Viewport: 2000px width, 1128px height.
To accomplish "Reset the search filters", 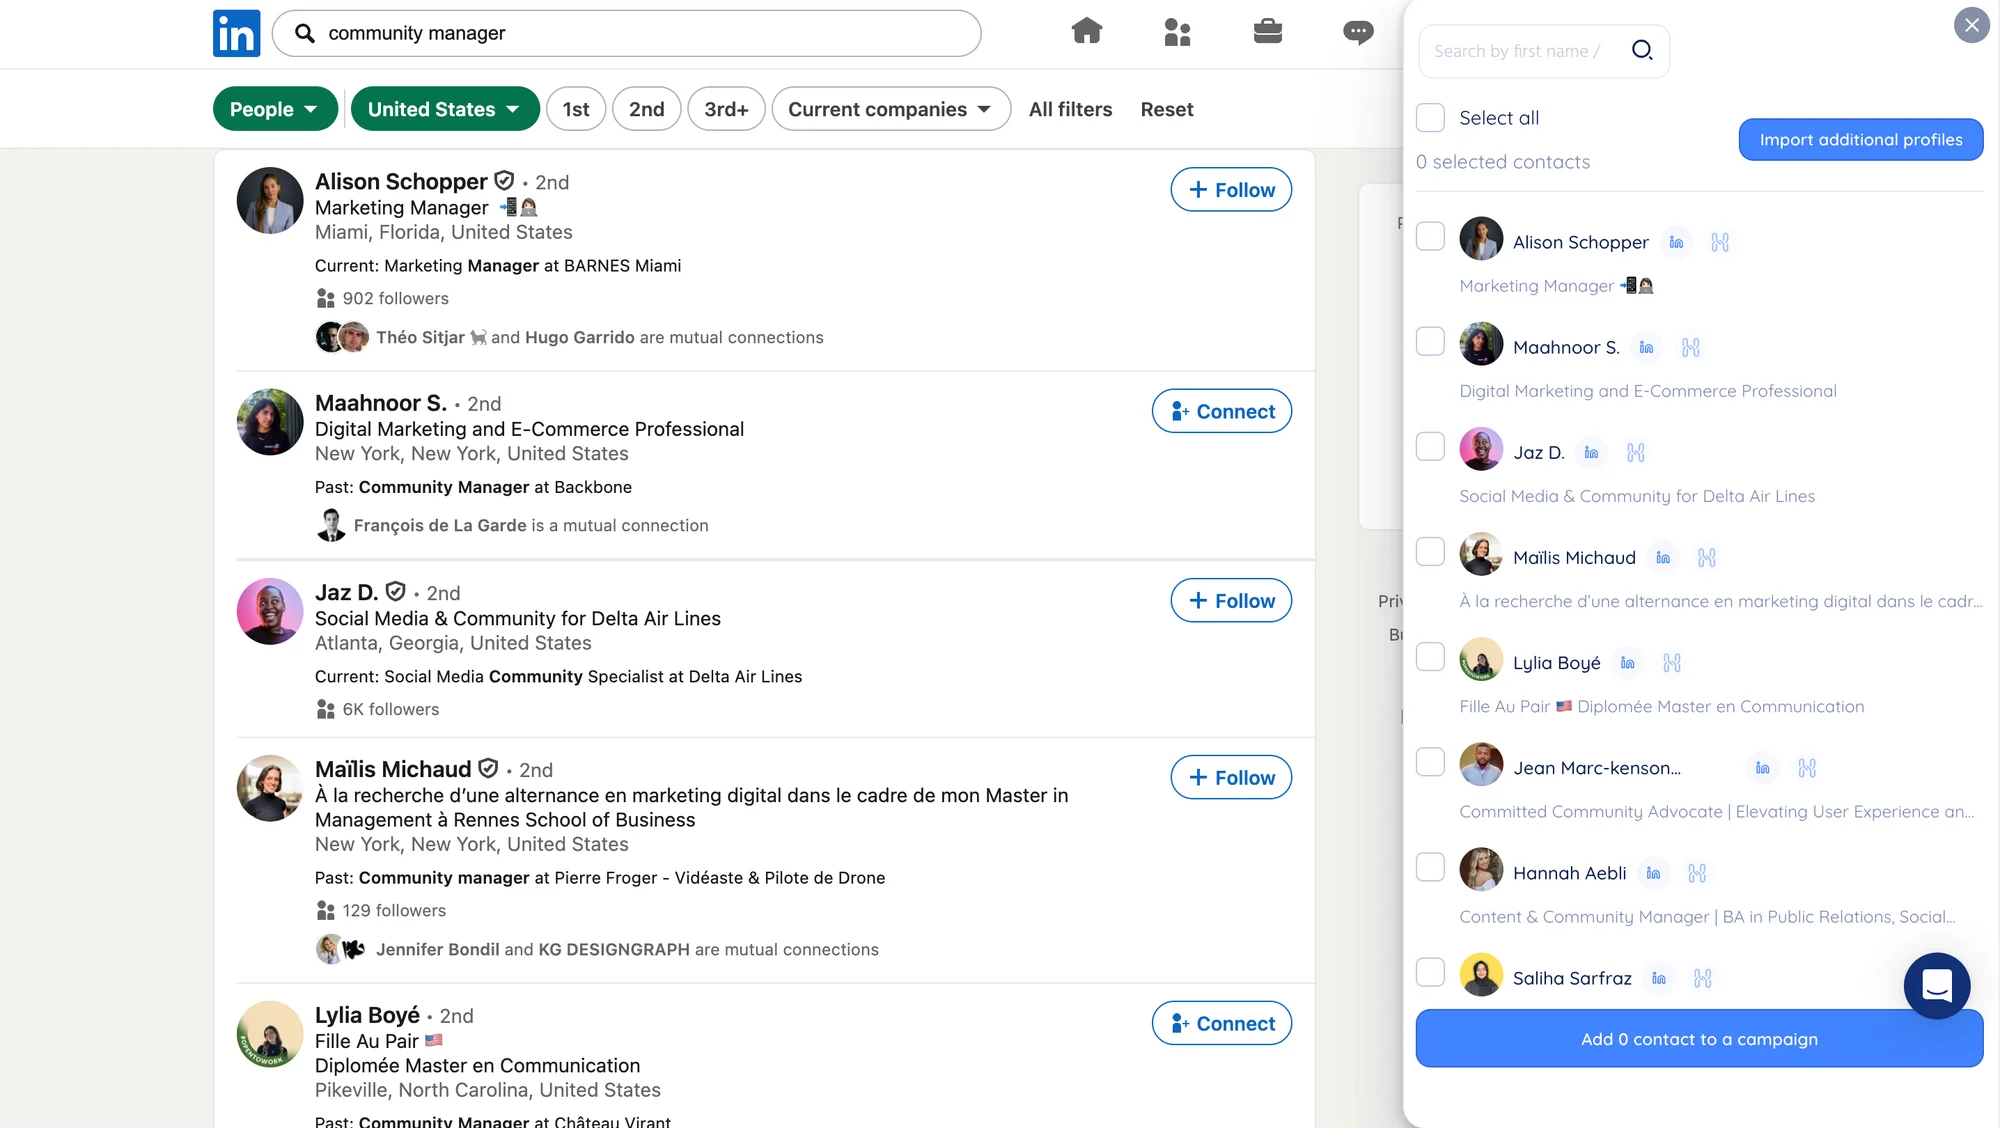I will [x=1167, y=109].
